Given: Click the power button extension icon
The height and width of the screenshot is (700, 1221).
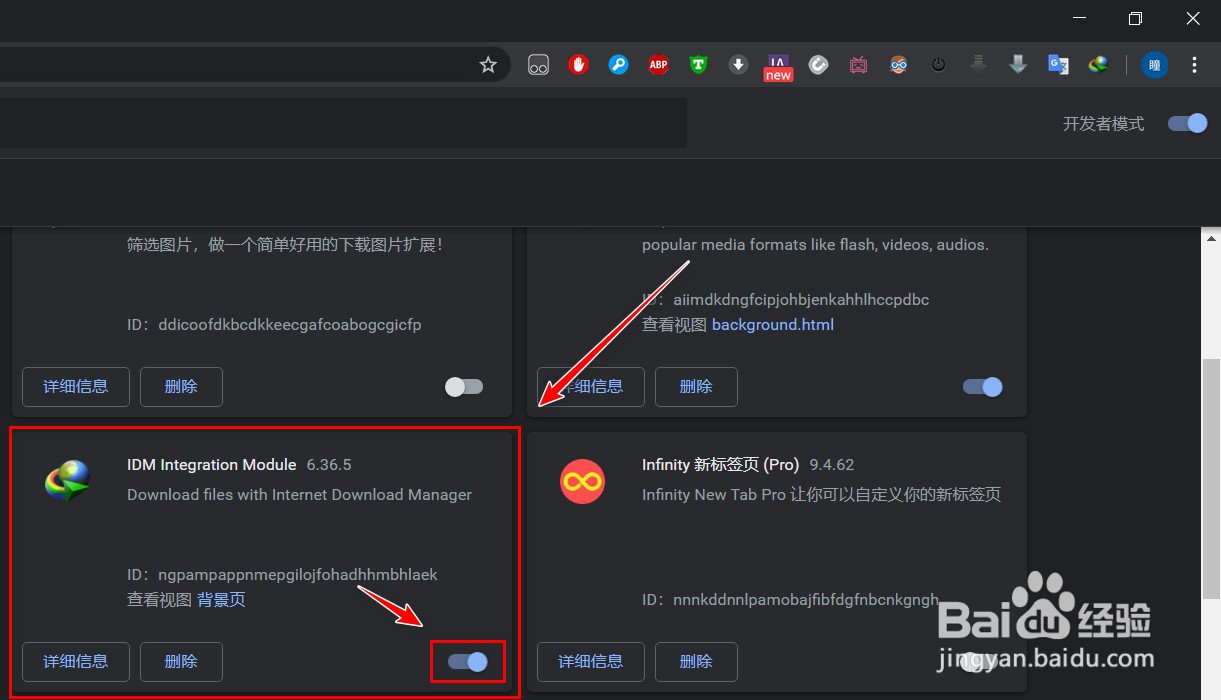Looking at the screenshot, I should click(938, 65).
